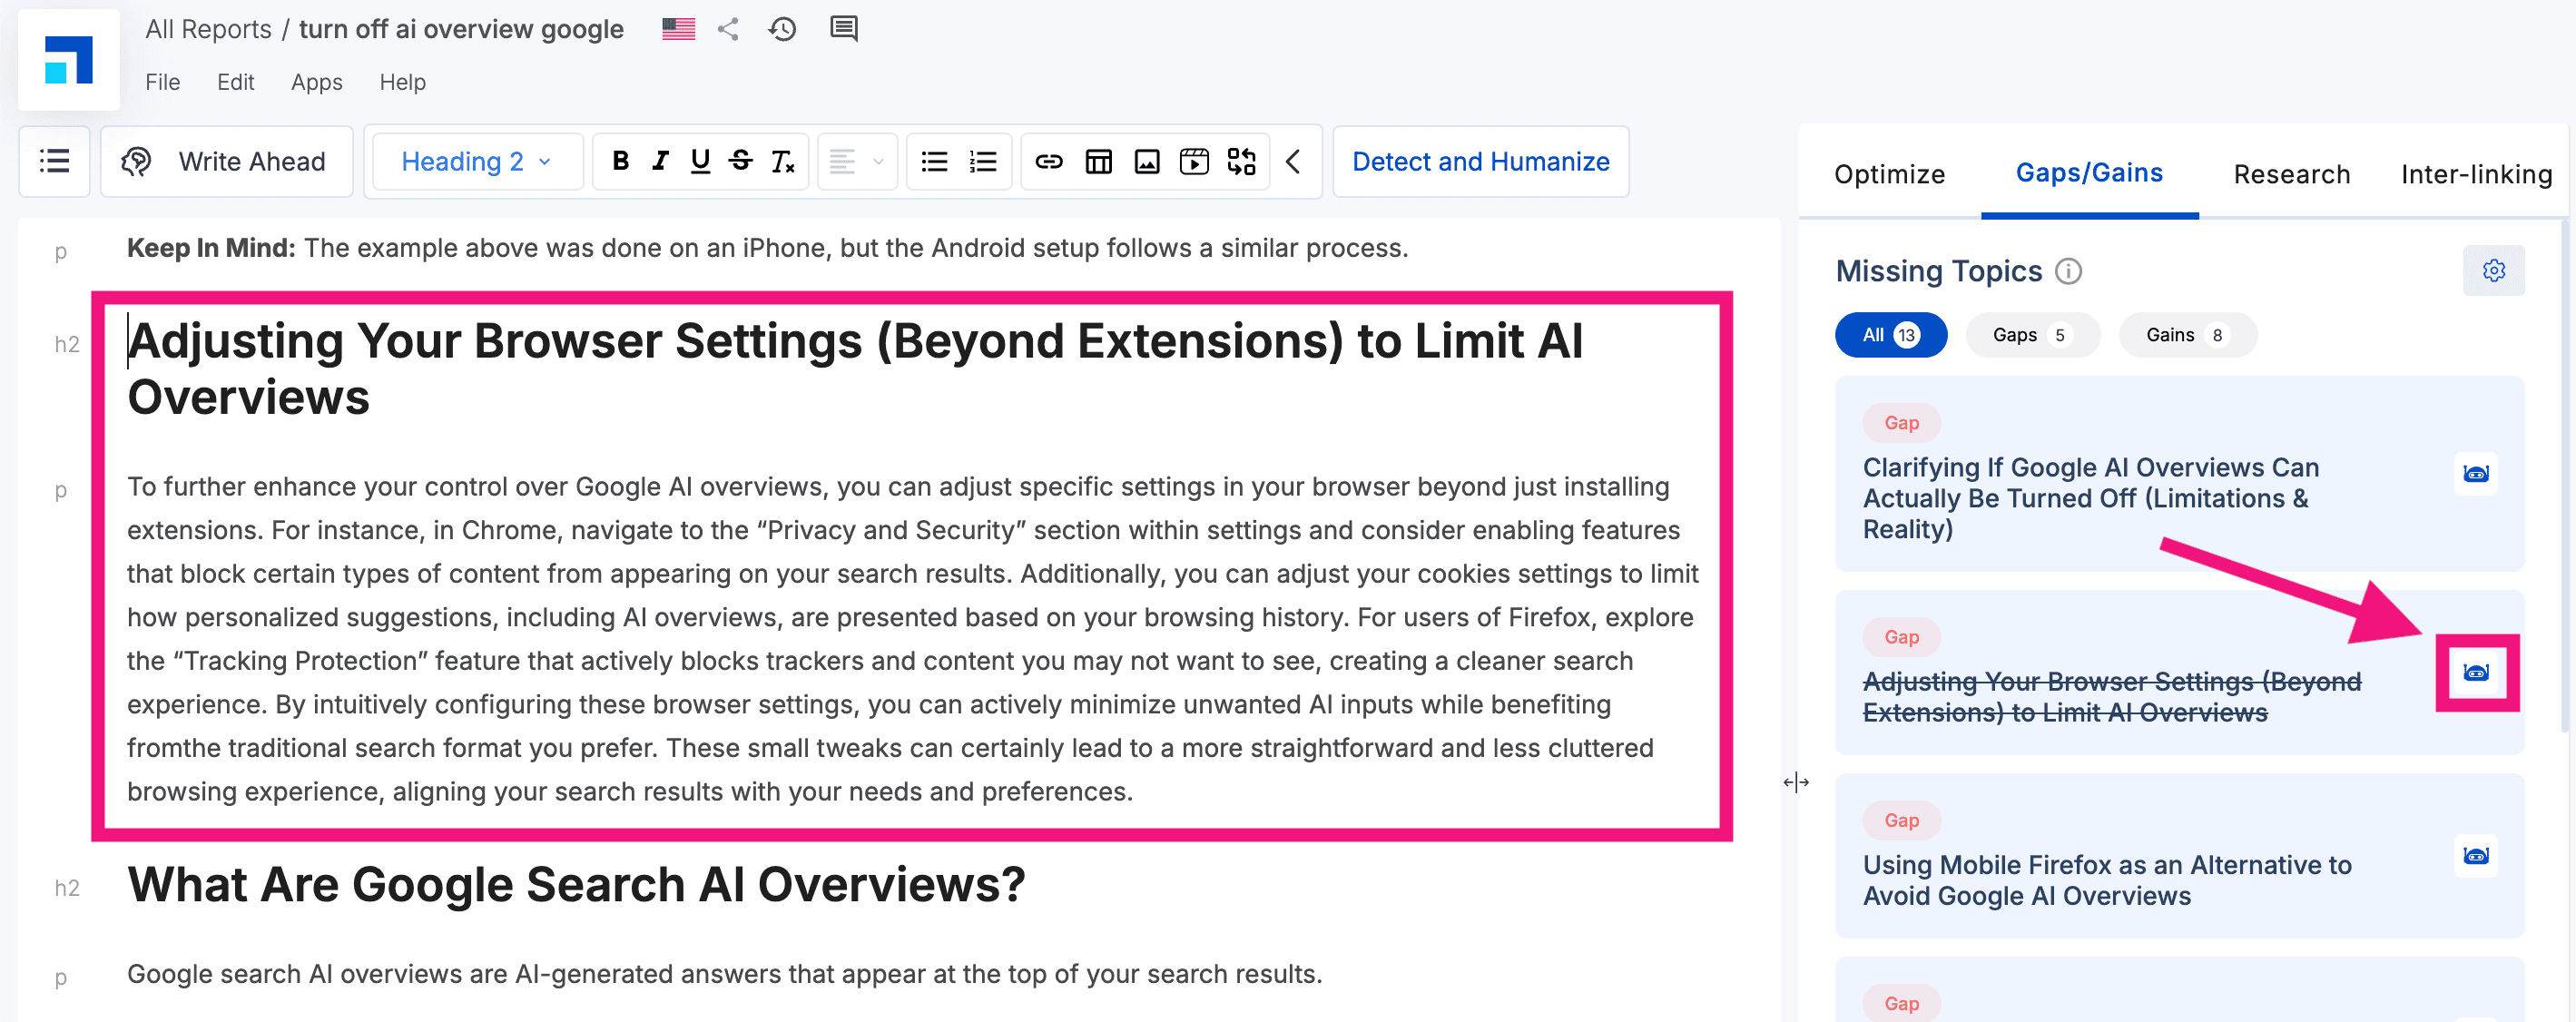Click the find and replace icon
This screenshot has height=1022, width=2576.
[1241, 161]
